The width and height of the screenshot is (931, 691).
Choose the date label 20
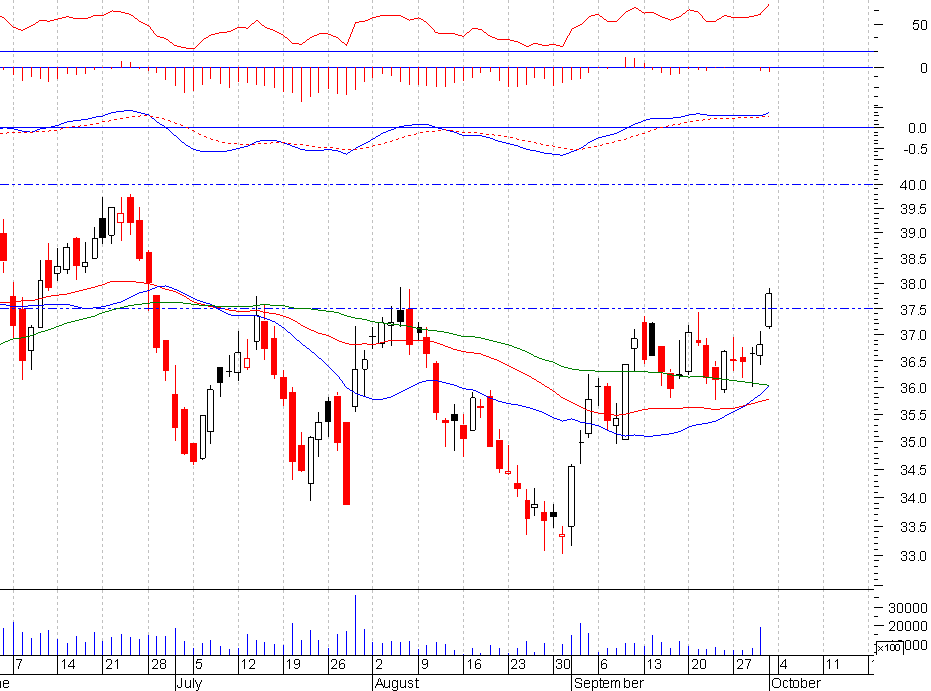(x=699, y=664)
